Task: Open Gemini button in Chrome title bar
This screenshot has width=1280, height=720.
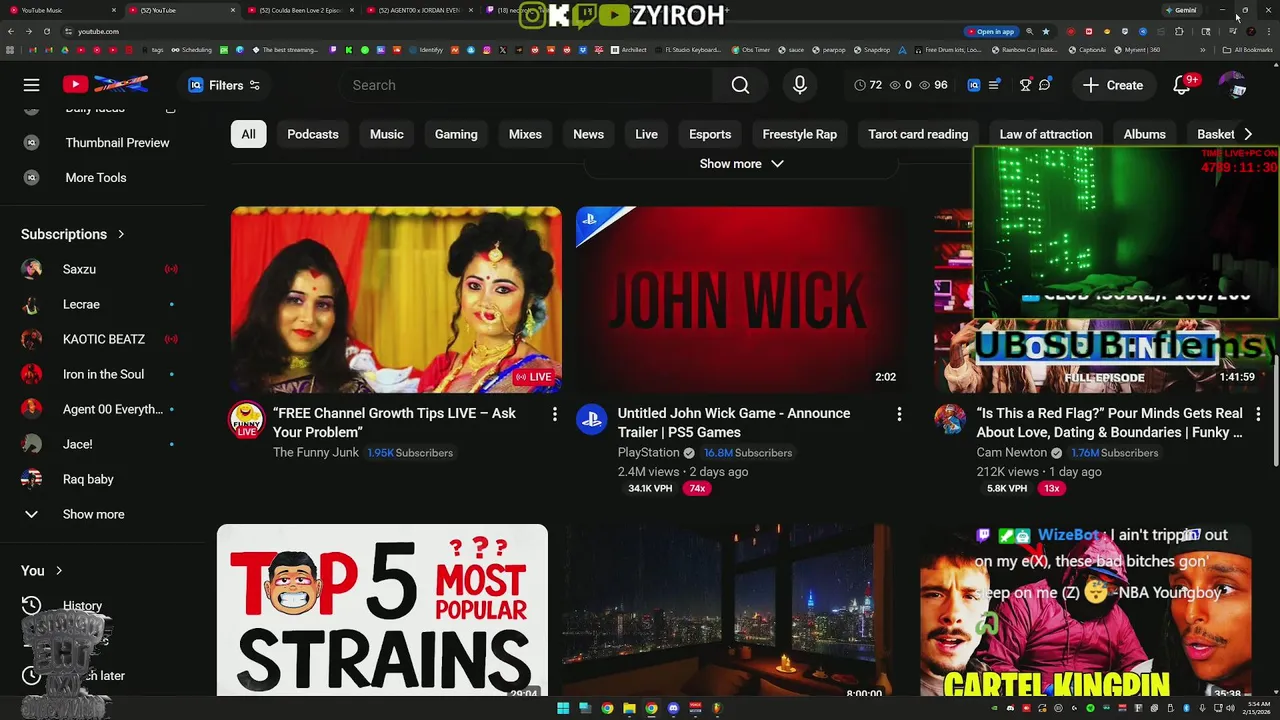Action: pos(1181,10)
